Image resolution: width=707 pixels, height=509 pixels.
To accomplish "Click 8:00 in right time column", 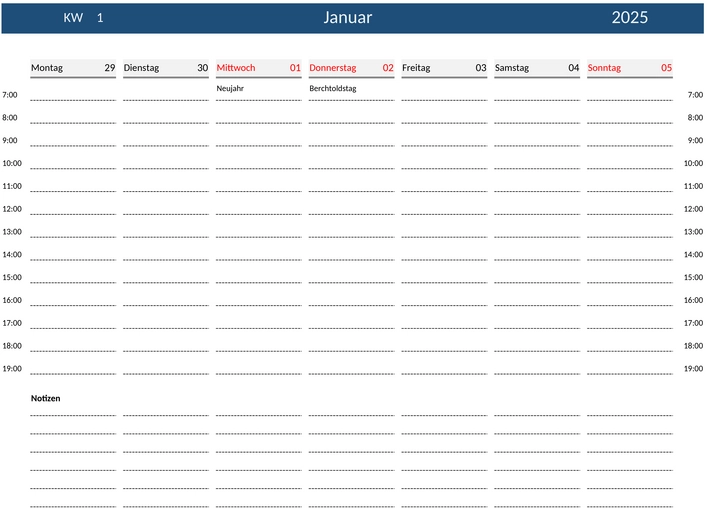I will pos(695,118).
